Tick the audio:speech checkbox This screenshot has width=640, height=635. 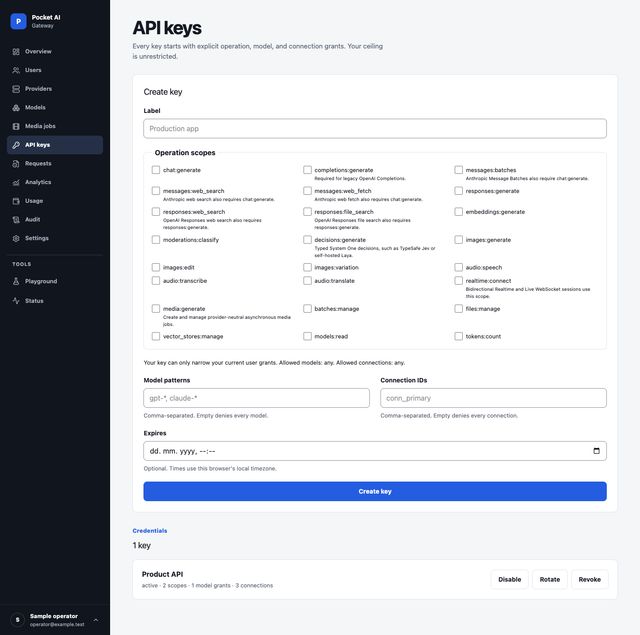(459, 267)
